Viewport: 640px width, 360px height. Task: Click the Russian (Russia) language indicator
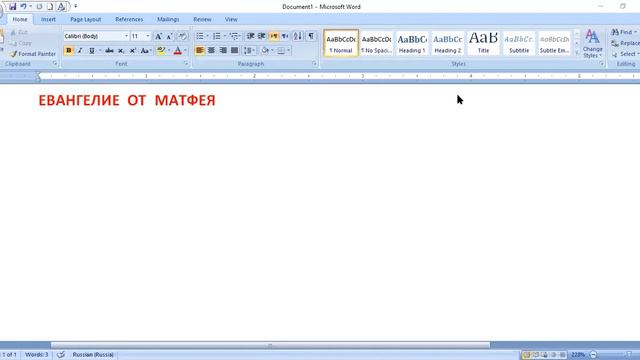(x=93, y=355)
